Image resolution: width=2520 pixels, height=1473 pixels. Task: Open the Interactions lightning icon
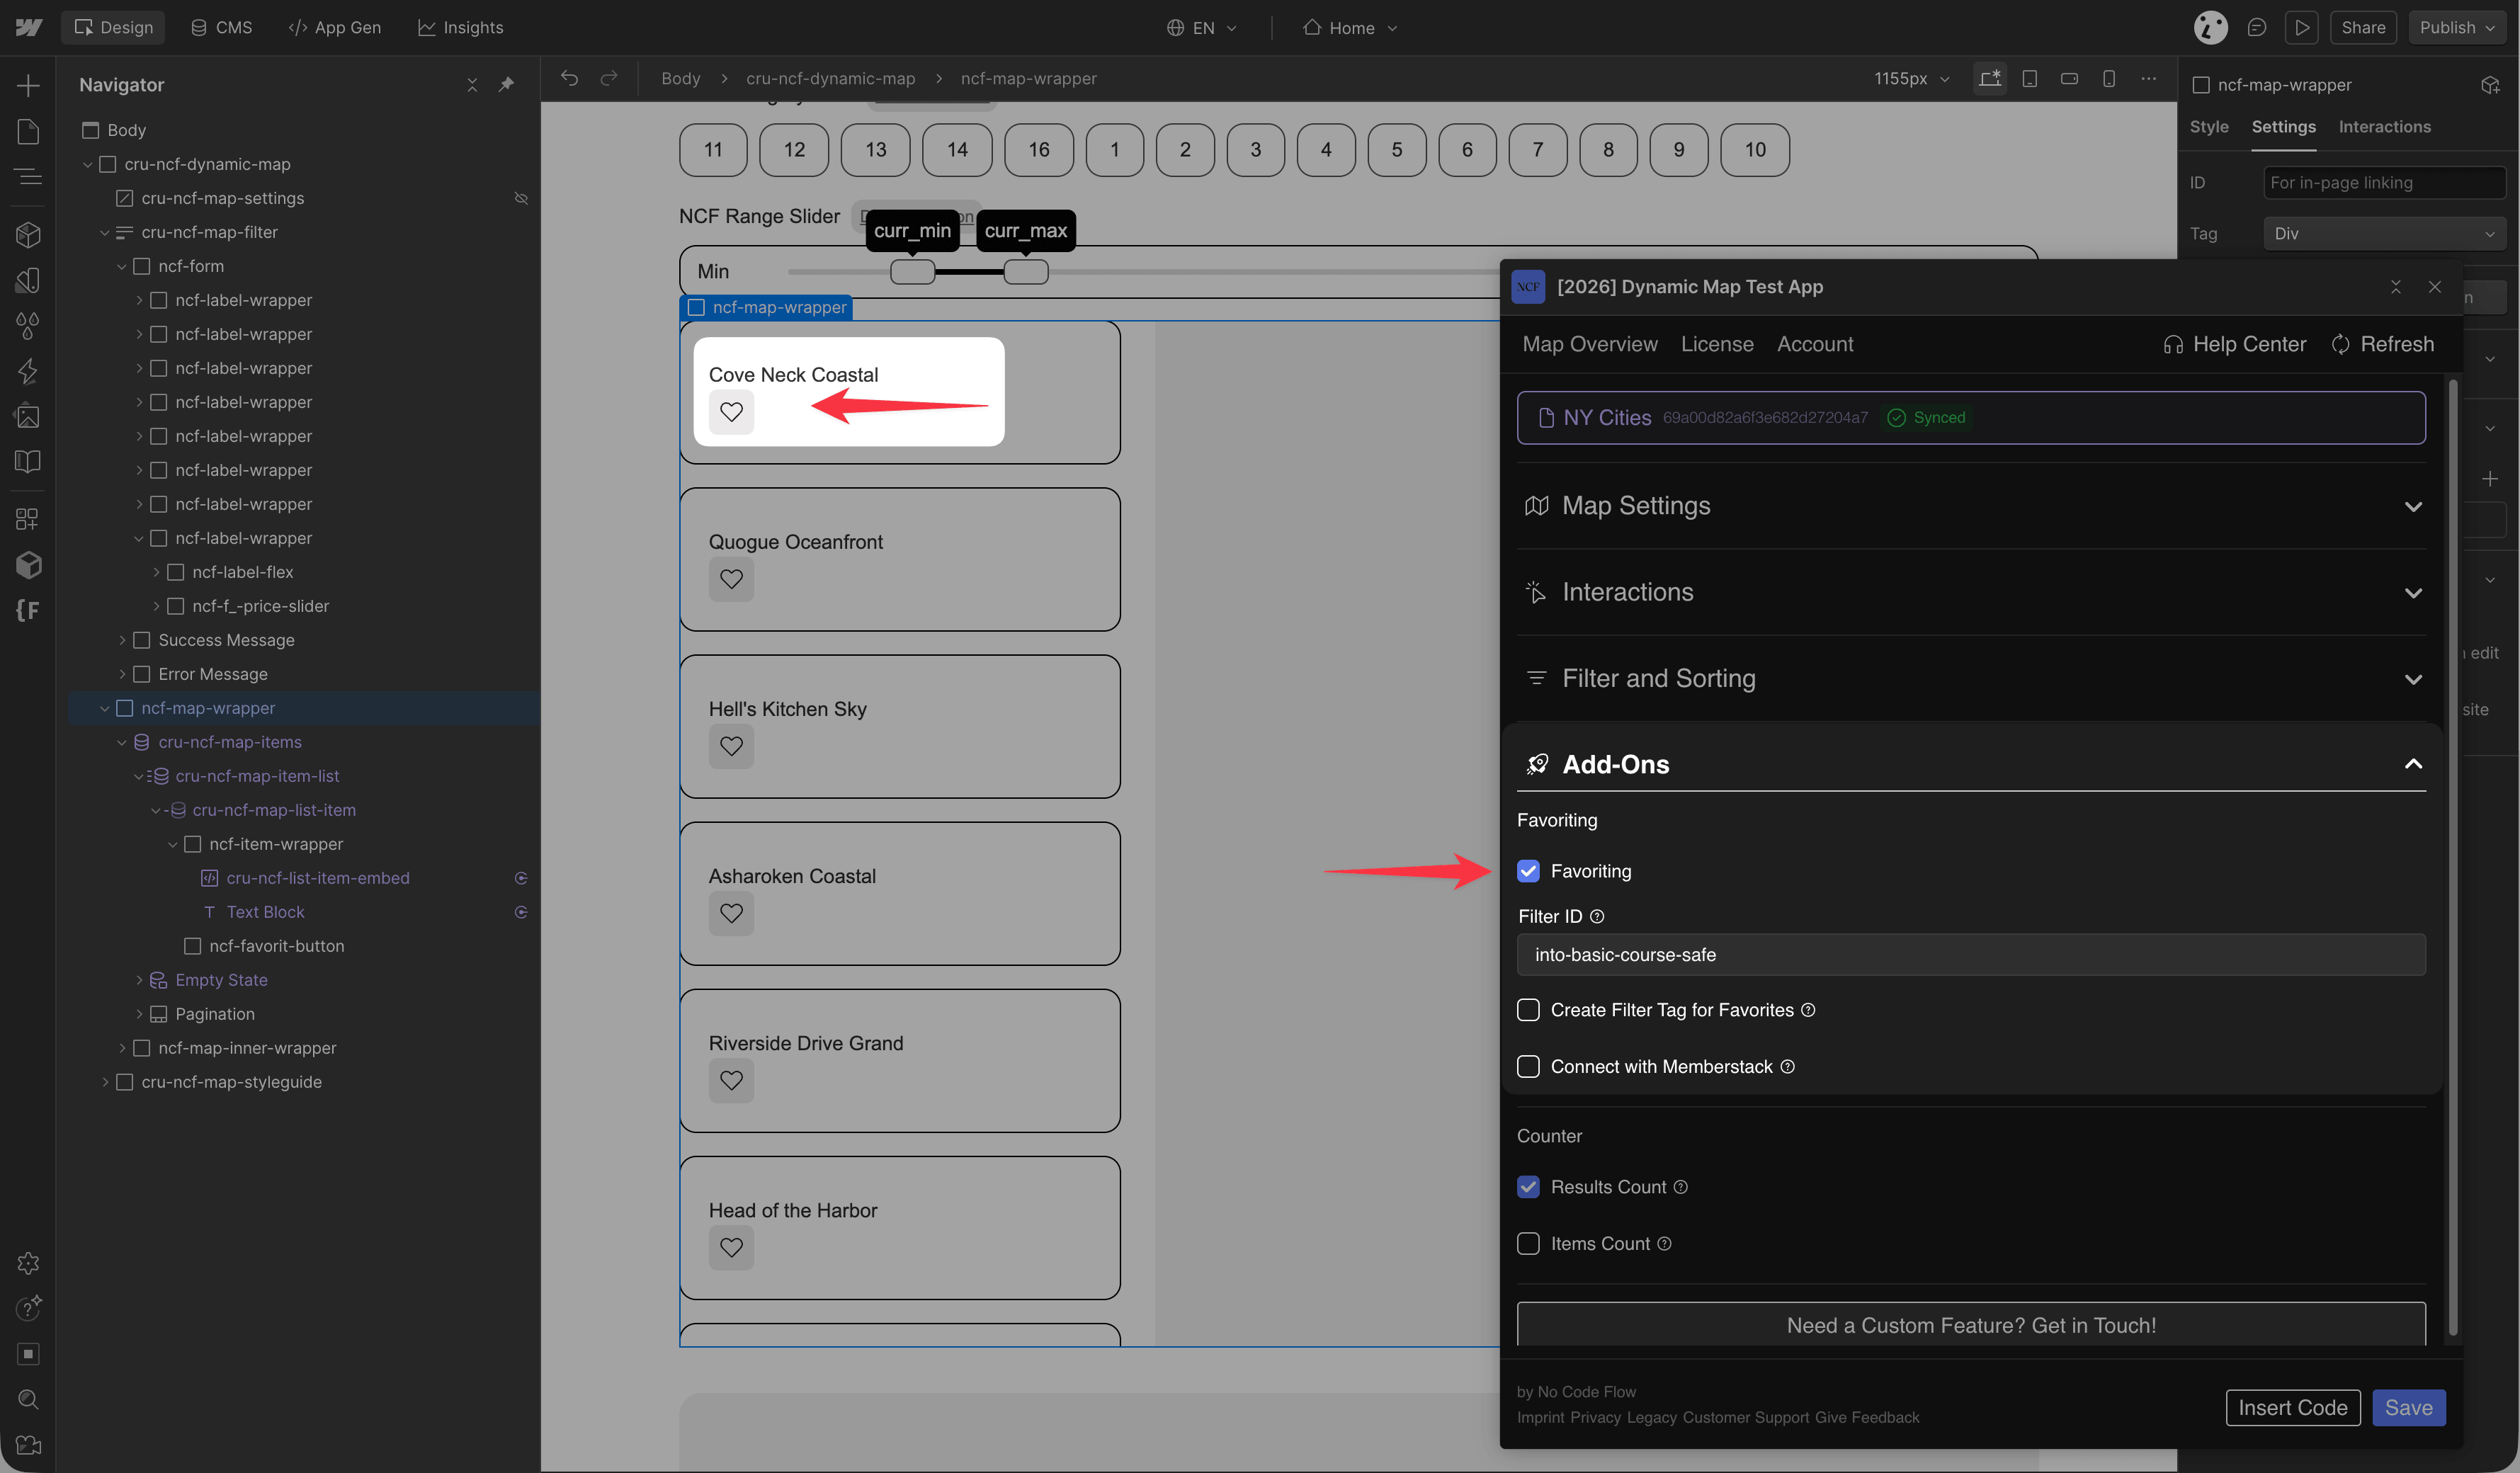pyautogui.click(x=28, y=371)
